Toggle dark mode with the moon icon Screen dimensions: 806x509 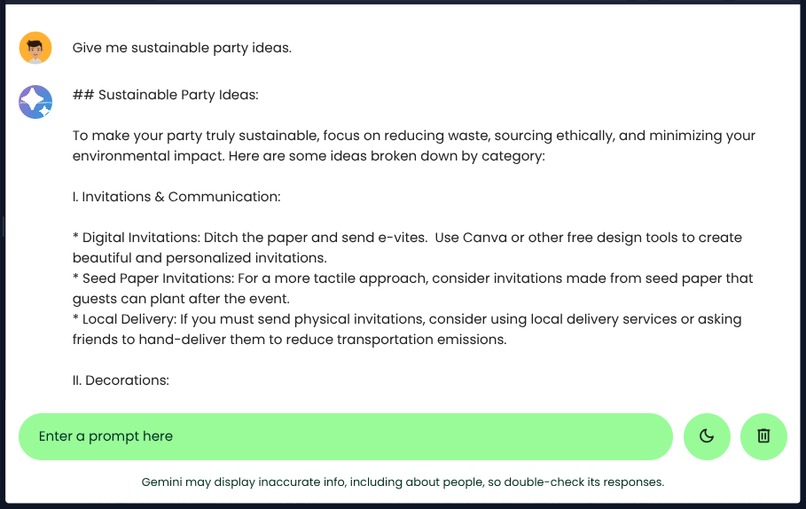coord(707,436)
